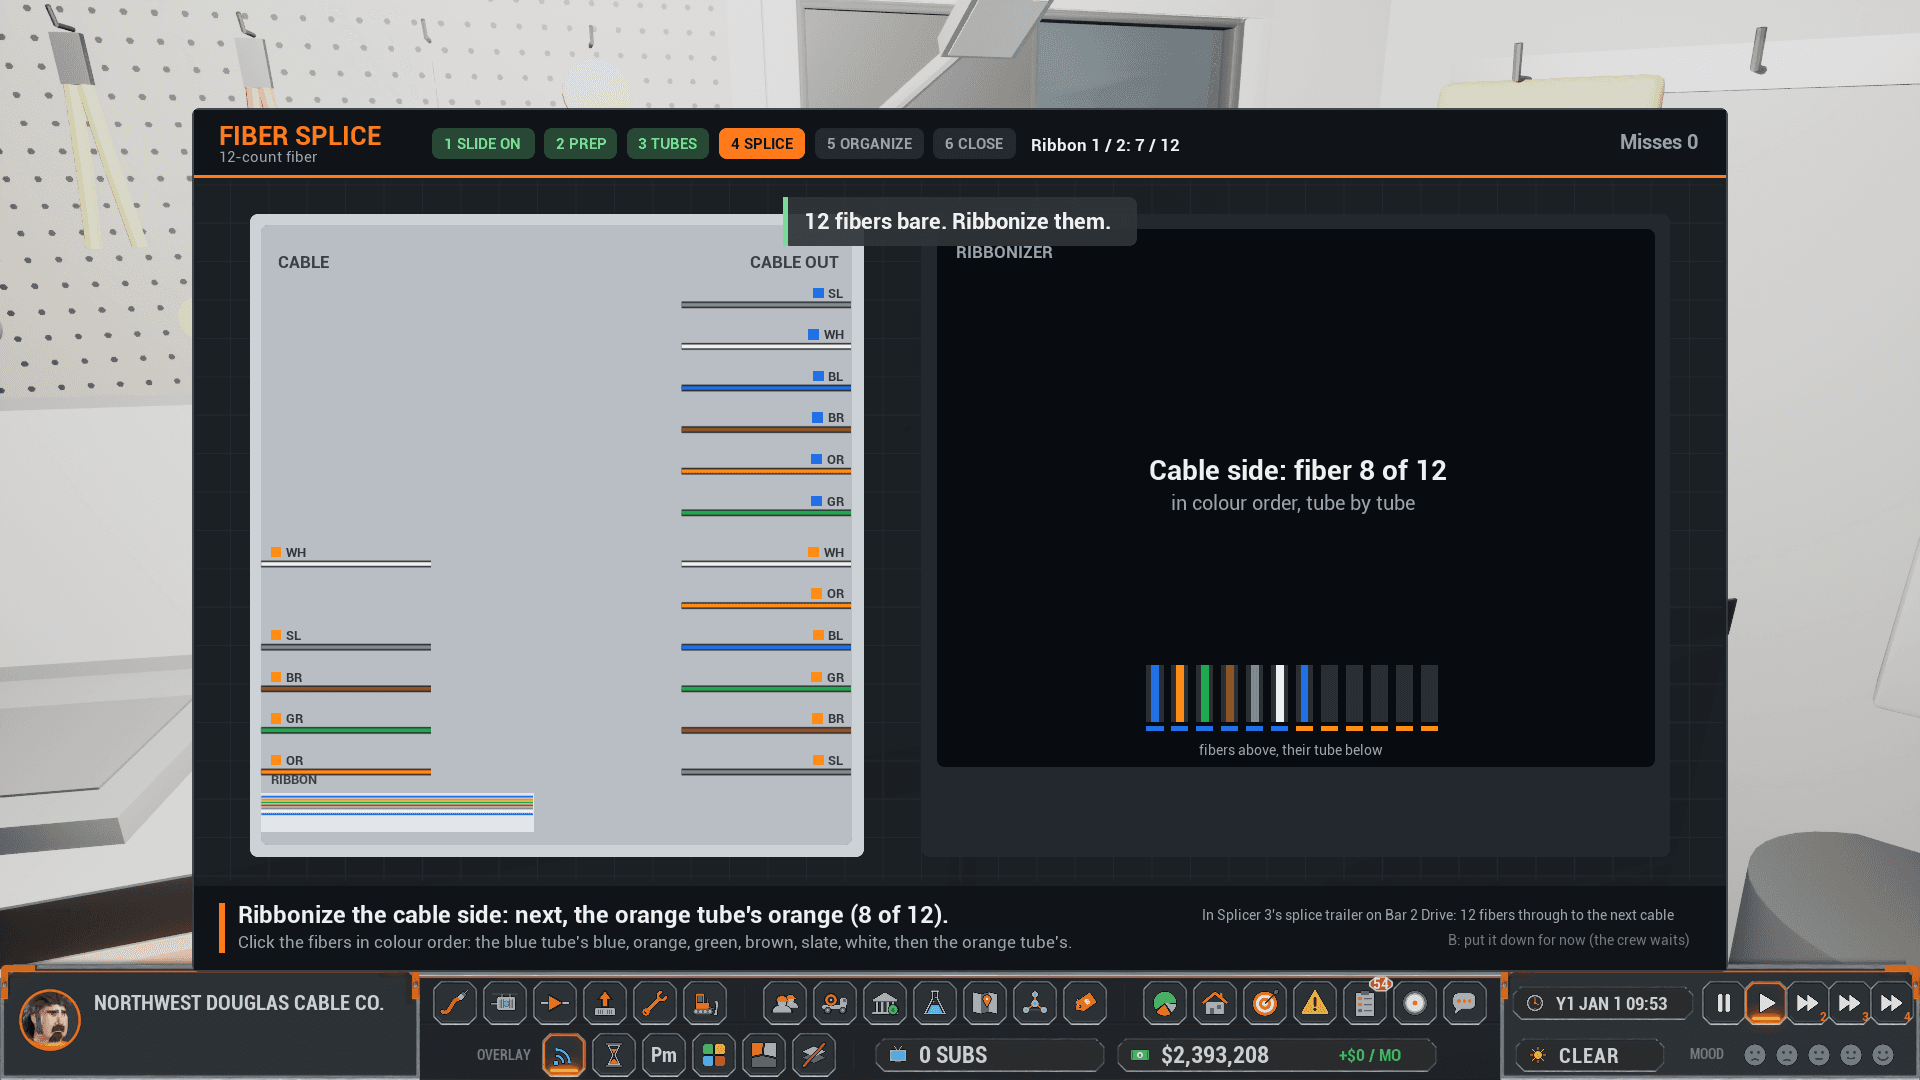Set normal play speed
The height and width of the screenshot is (1080, 1920).
[x=1766, y=1003]
